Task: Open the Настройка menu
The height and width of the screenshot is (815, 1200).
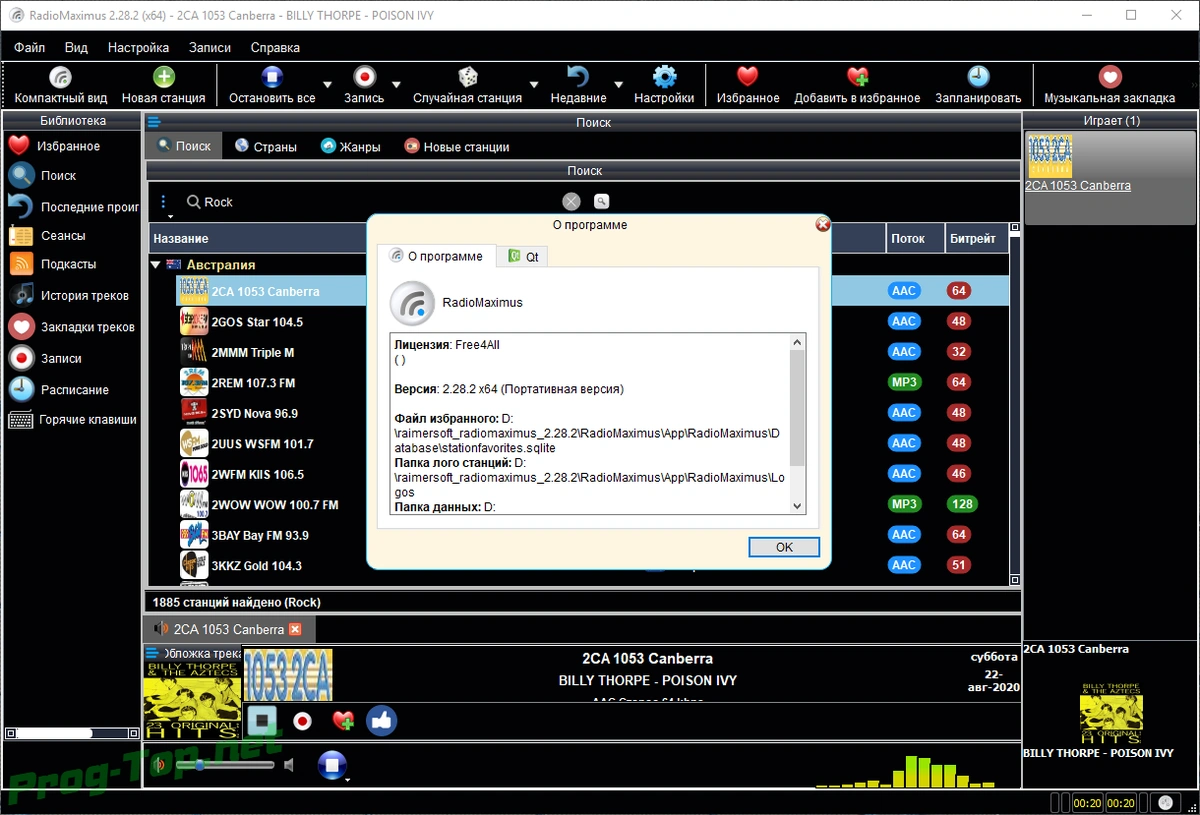Action: point(138,47)
